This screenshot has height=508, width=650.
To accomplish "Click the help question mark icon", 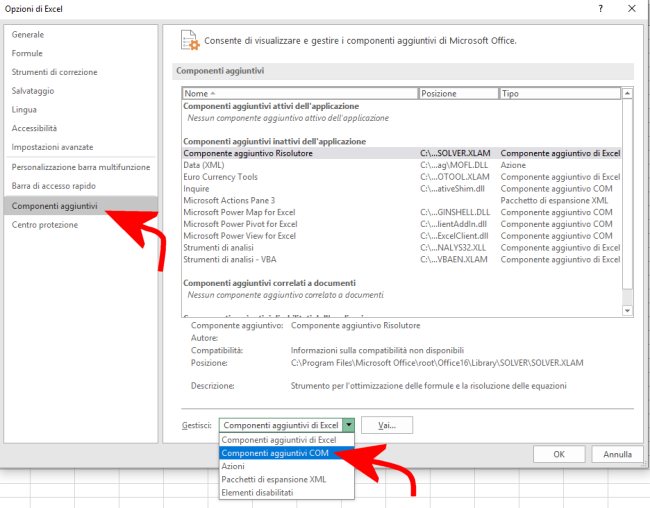I will pyautogui.click(x=600, y=8).
